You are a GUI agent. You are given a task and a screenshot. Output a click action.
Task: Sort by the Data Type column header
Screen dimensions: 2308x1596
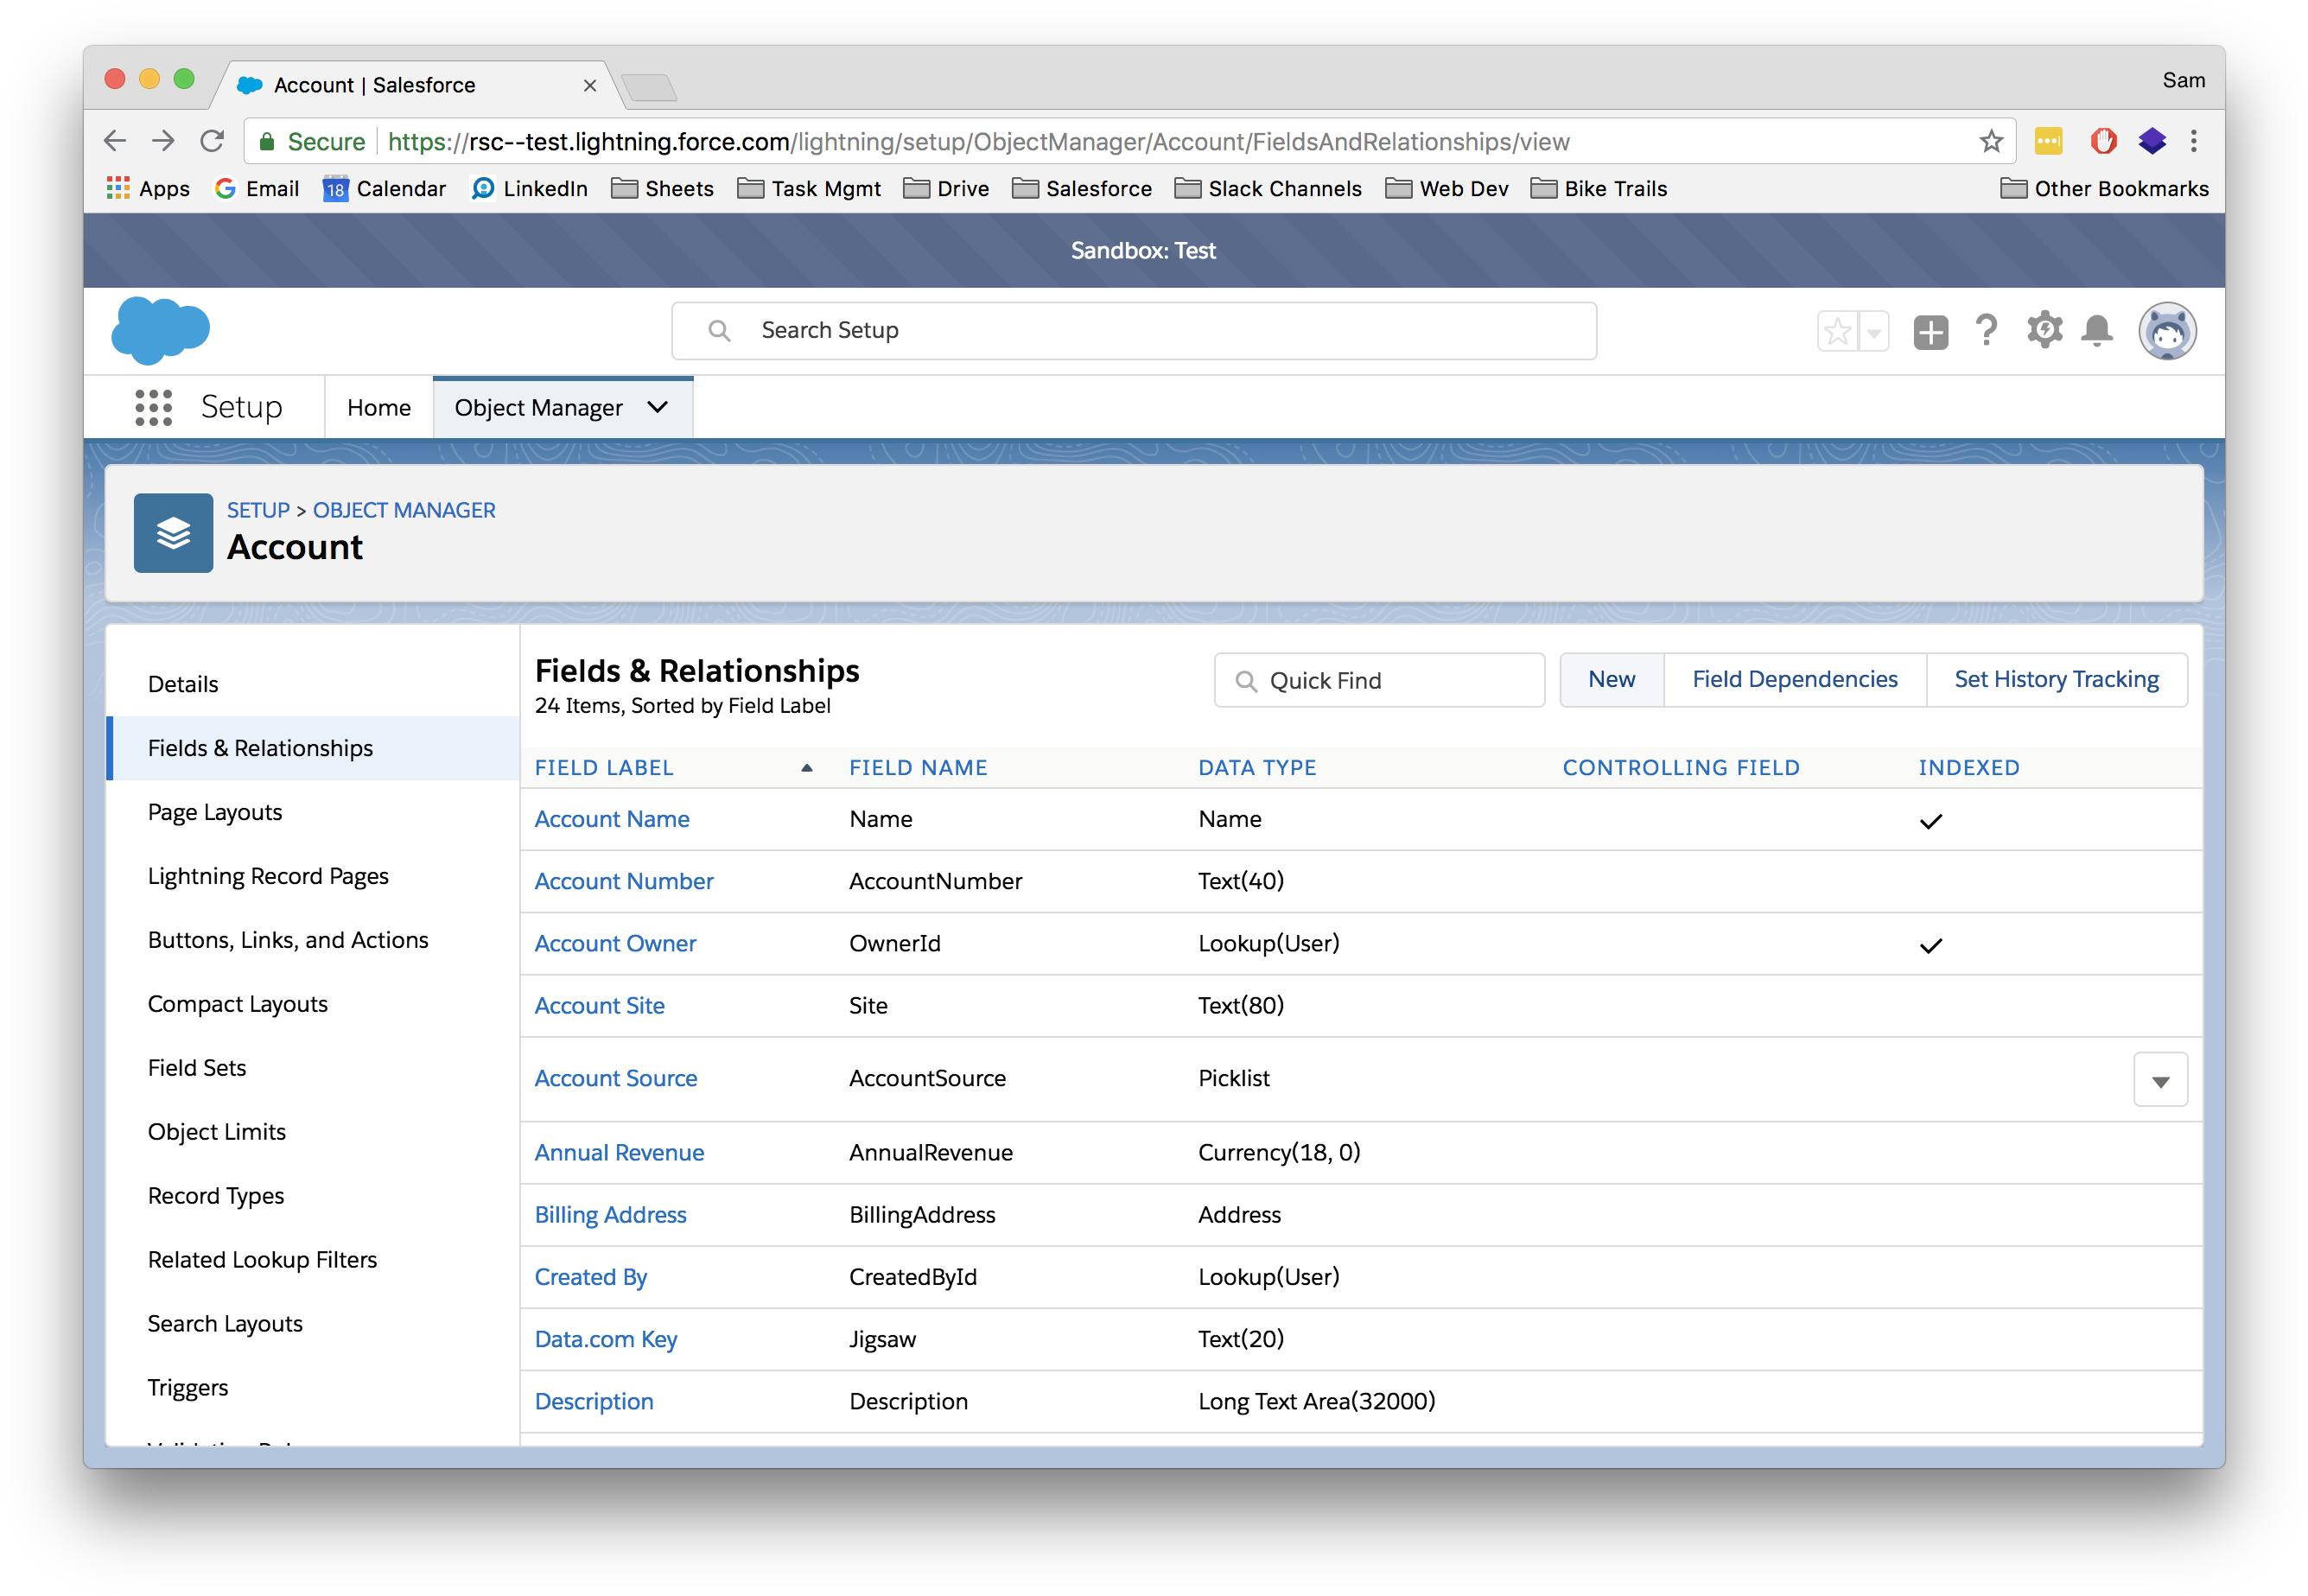(1257, 768)
